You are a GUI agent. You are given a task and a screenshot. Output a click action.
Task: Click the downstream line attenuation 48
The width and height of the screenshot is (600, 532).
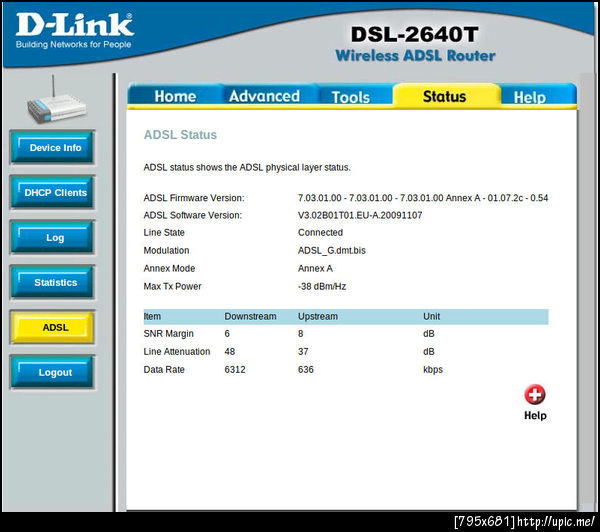230,351
